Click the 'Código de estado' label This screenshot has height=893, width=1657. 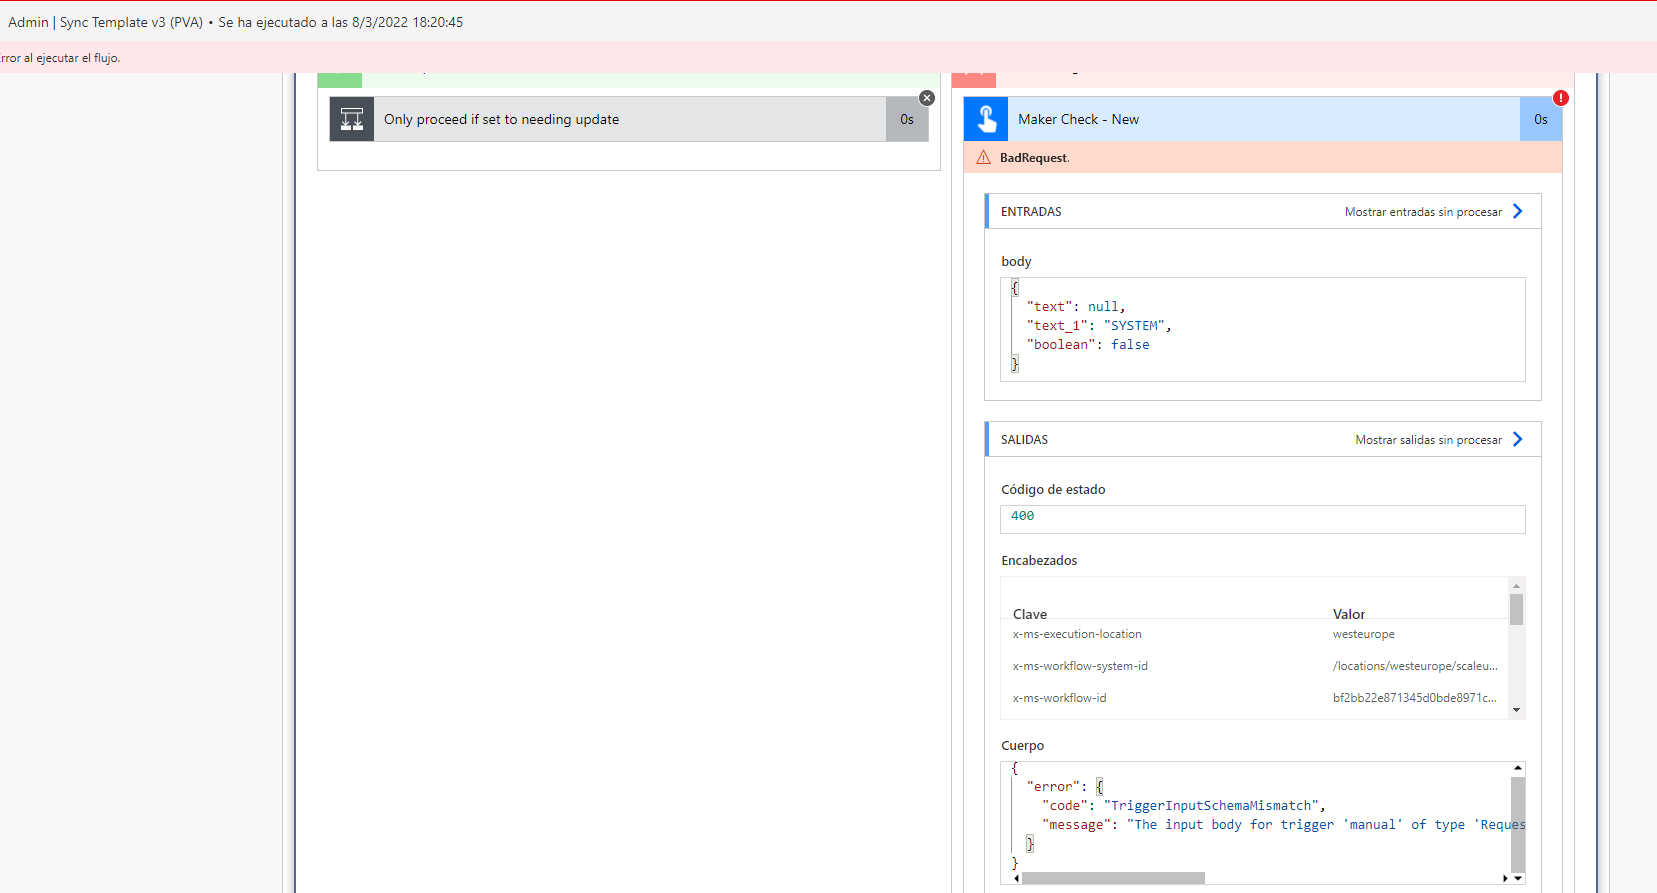(x=1053, y=490)
